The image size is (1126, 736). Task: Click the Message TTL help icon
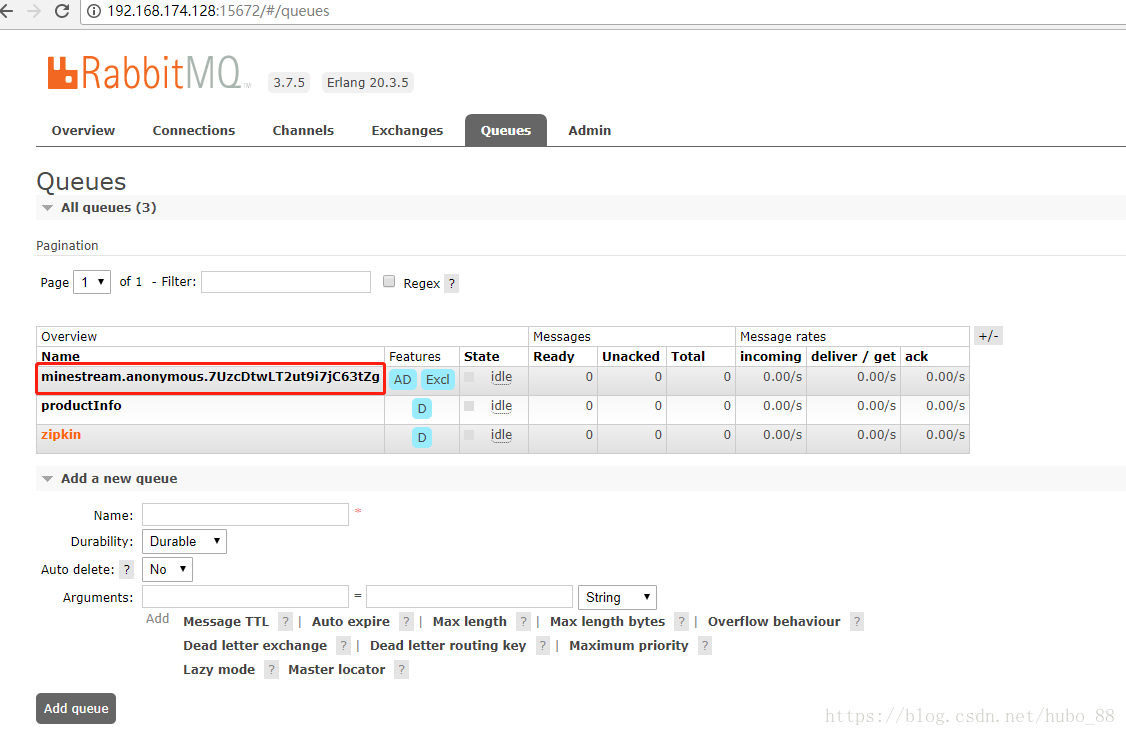[x=285, y=622]
